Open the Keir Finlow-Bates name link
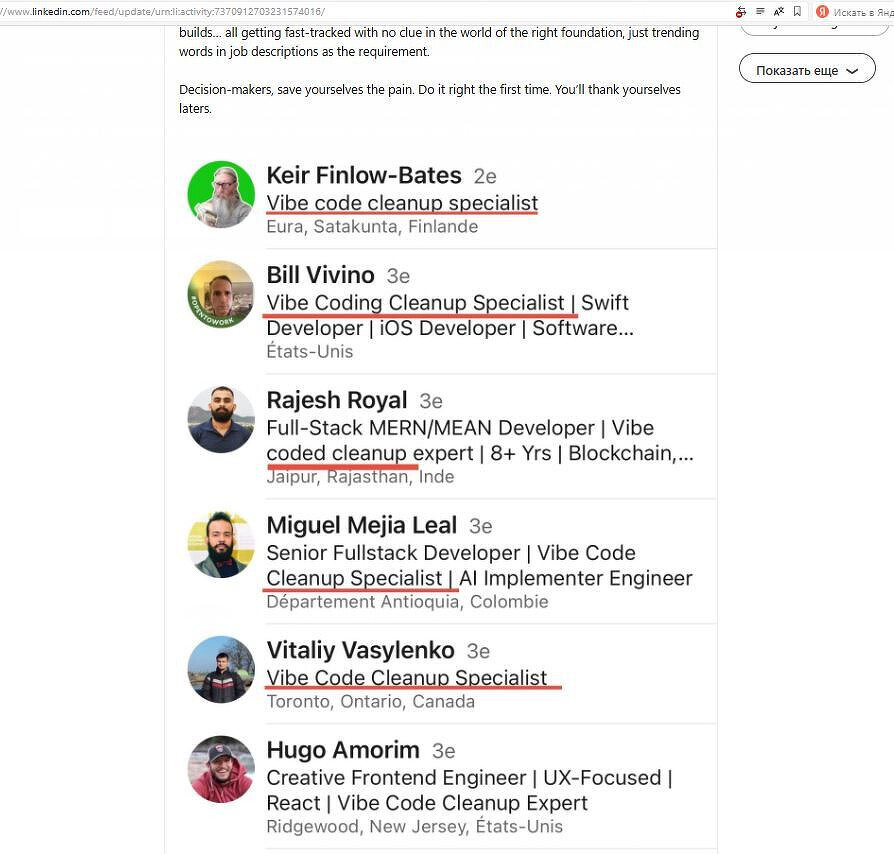The height and width of the screenshot is (854, 894). (364, 175)
